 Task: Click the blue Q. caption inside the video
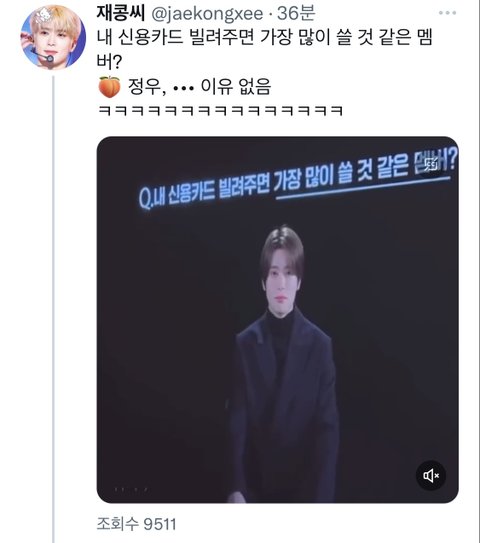[x=298, y=178]
